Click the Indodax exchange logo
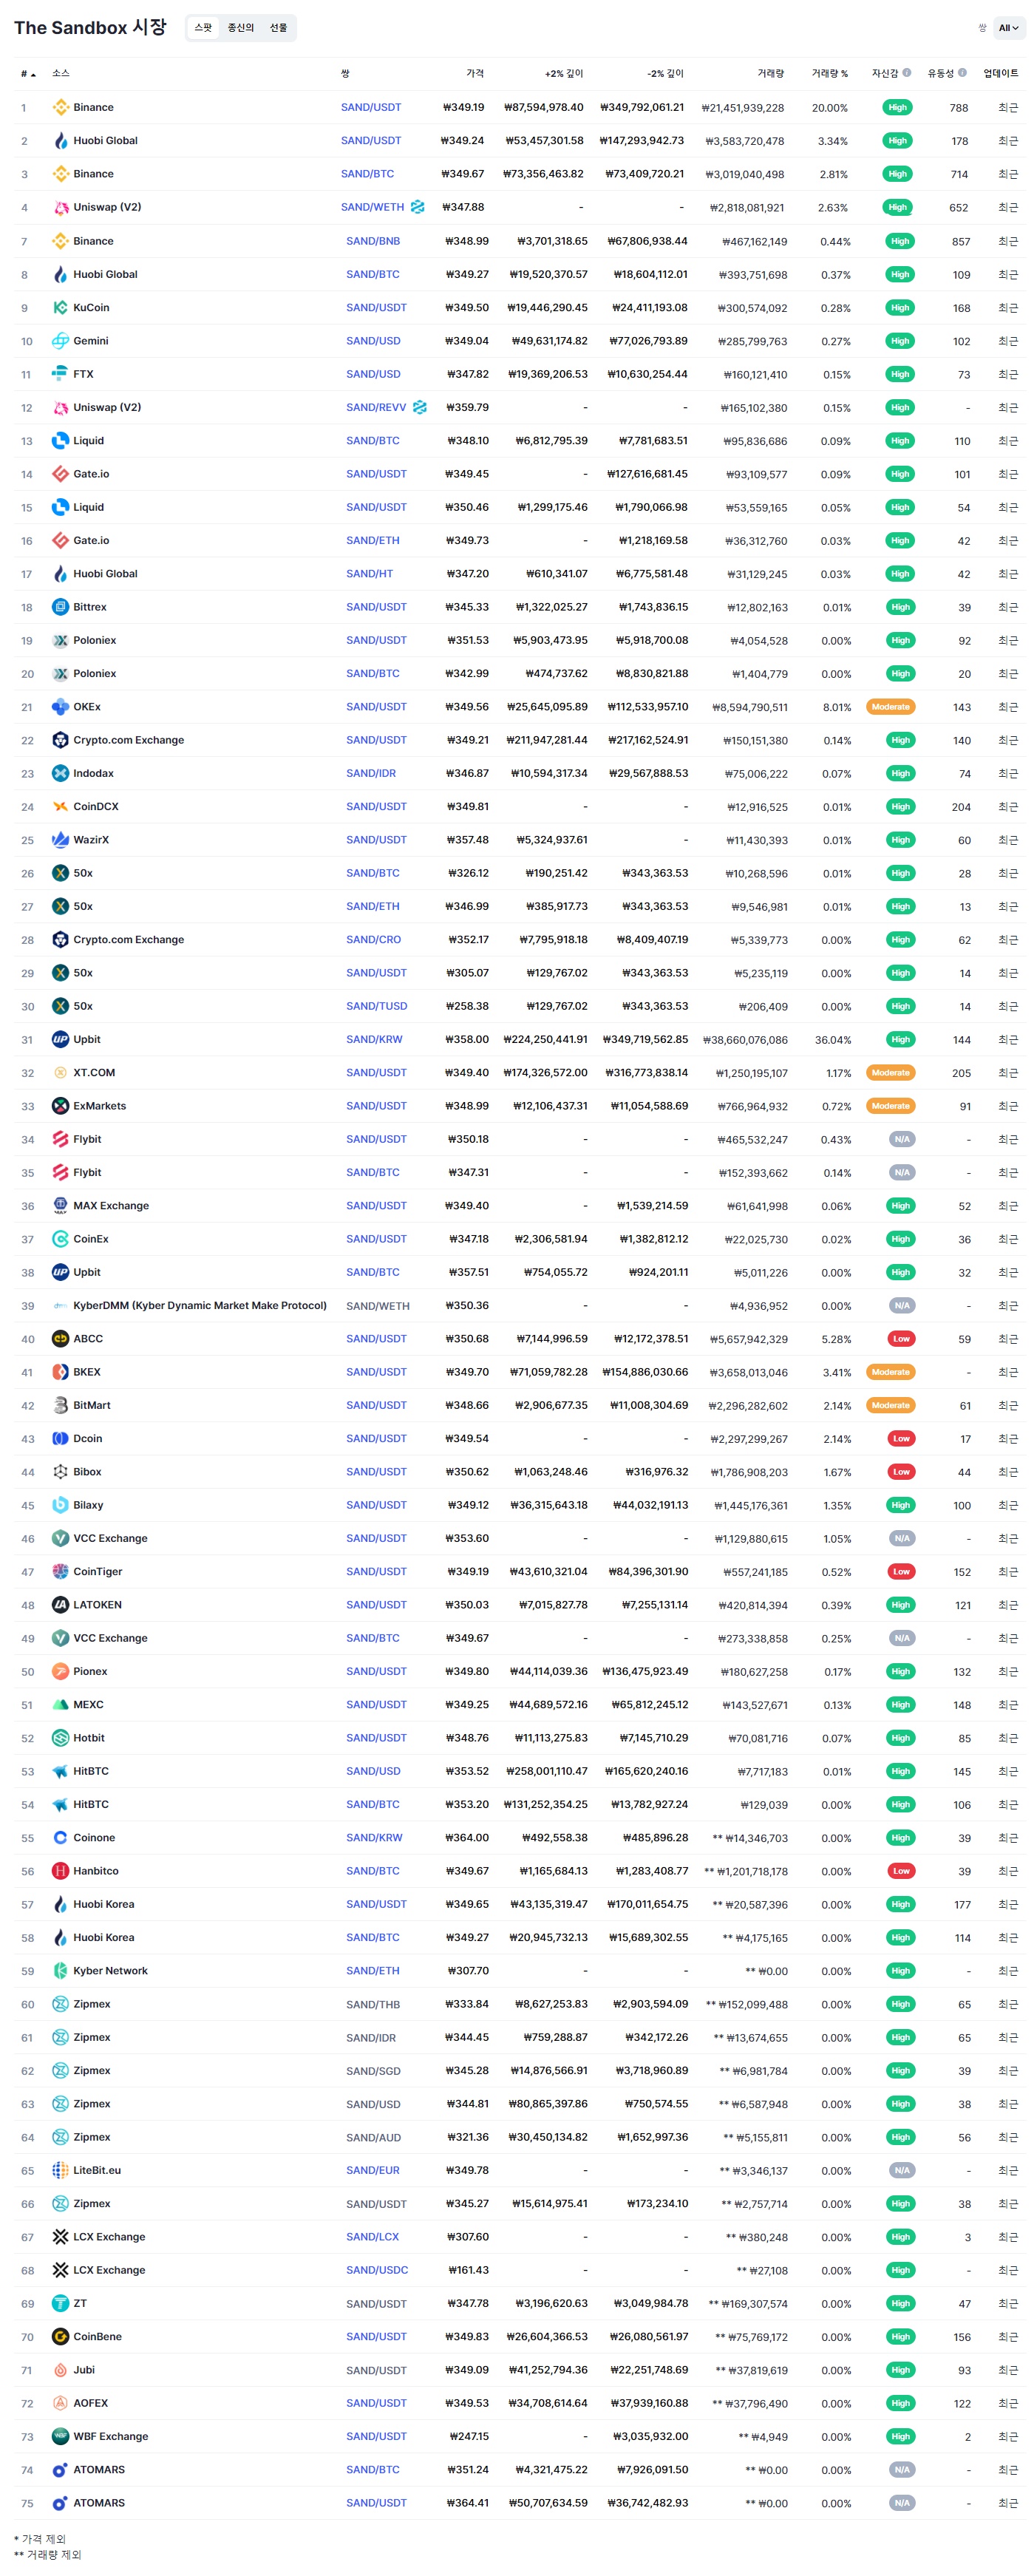The width and height of the screenshot is (1034, 2576). (60, 773)
